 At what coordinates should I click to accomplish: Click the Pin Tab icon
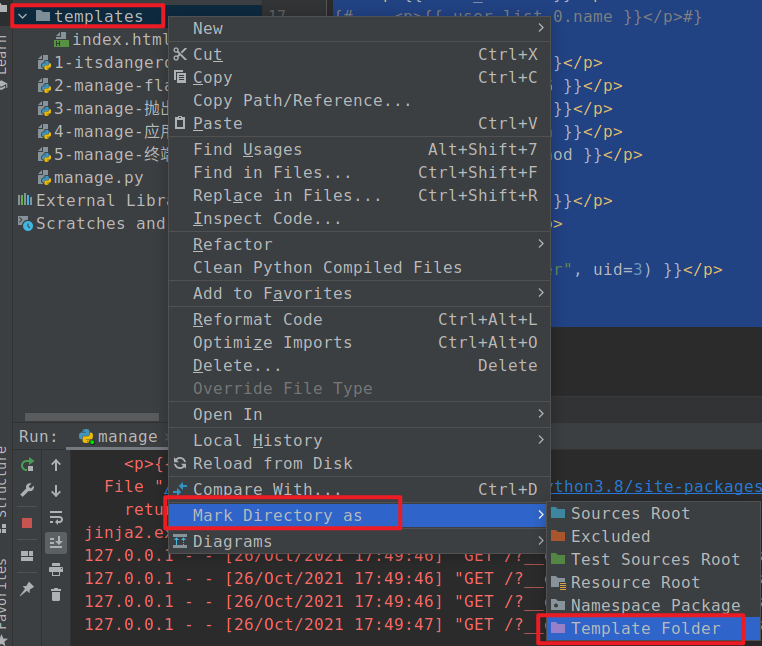point(27,589)
